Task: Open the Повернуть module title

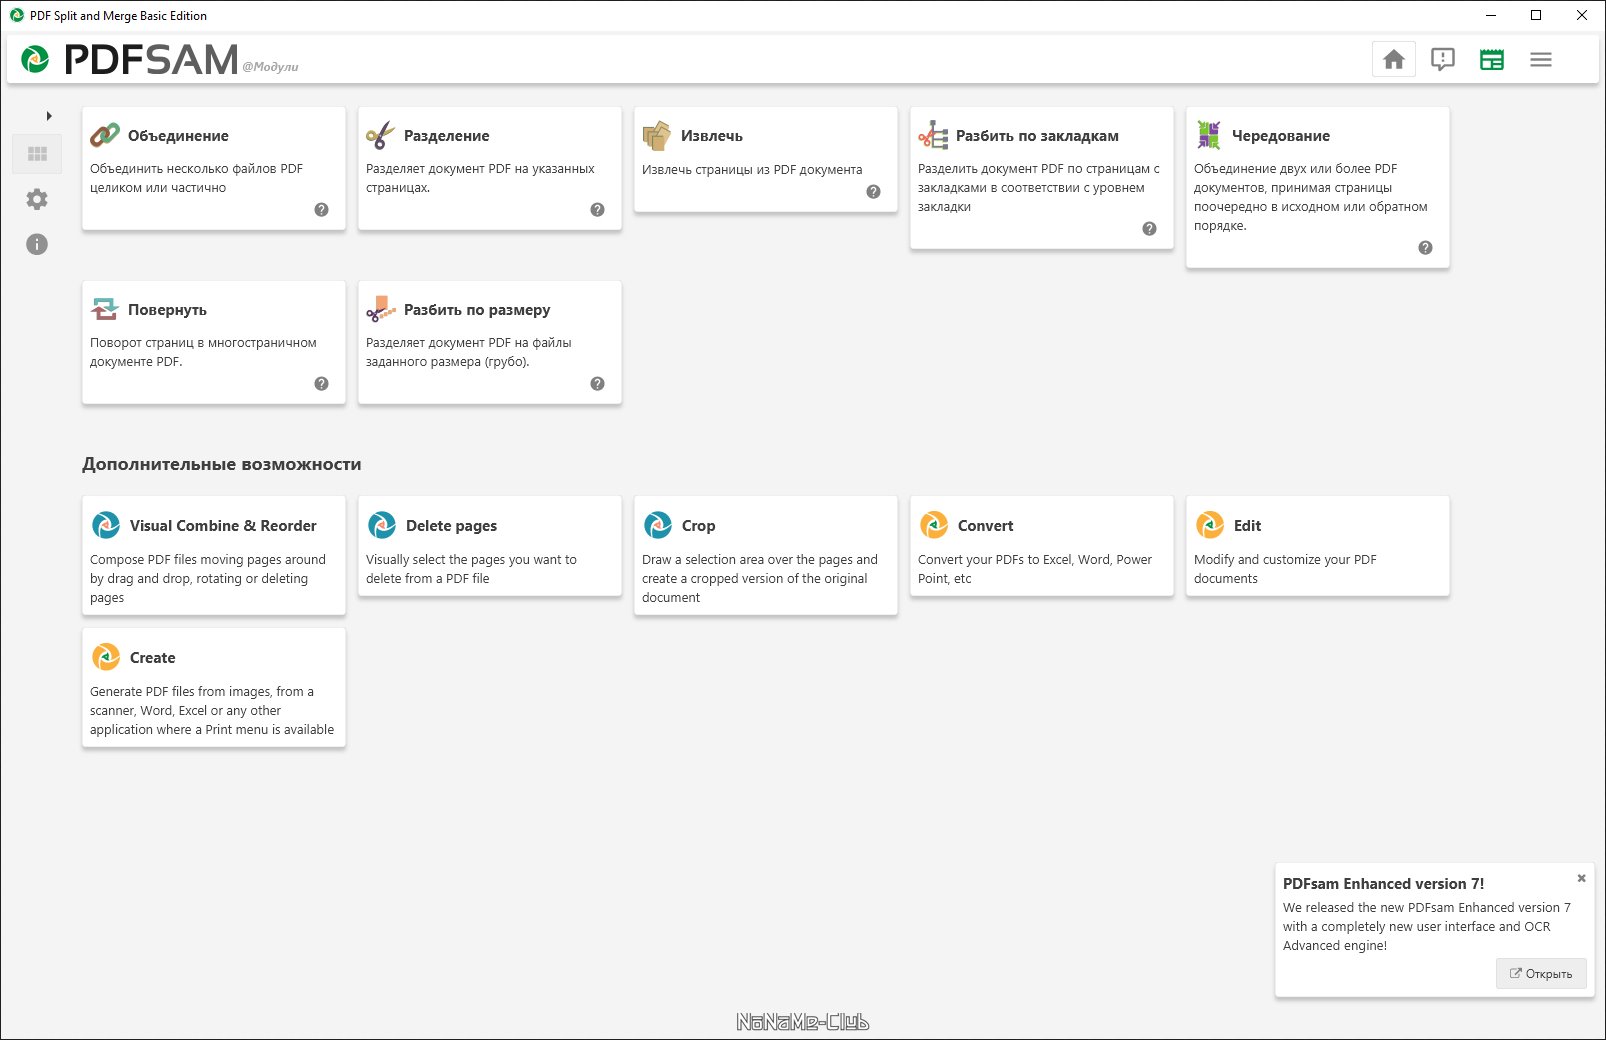Action: click(167, 310)
